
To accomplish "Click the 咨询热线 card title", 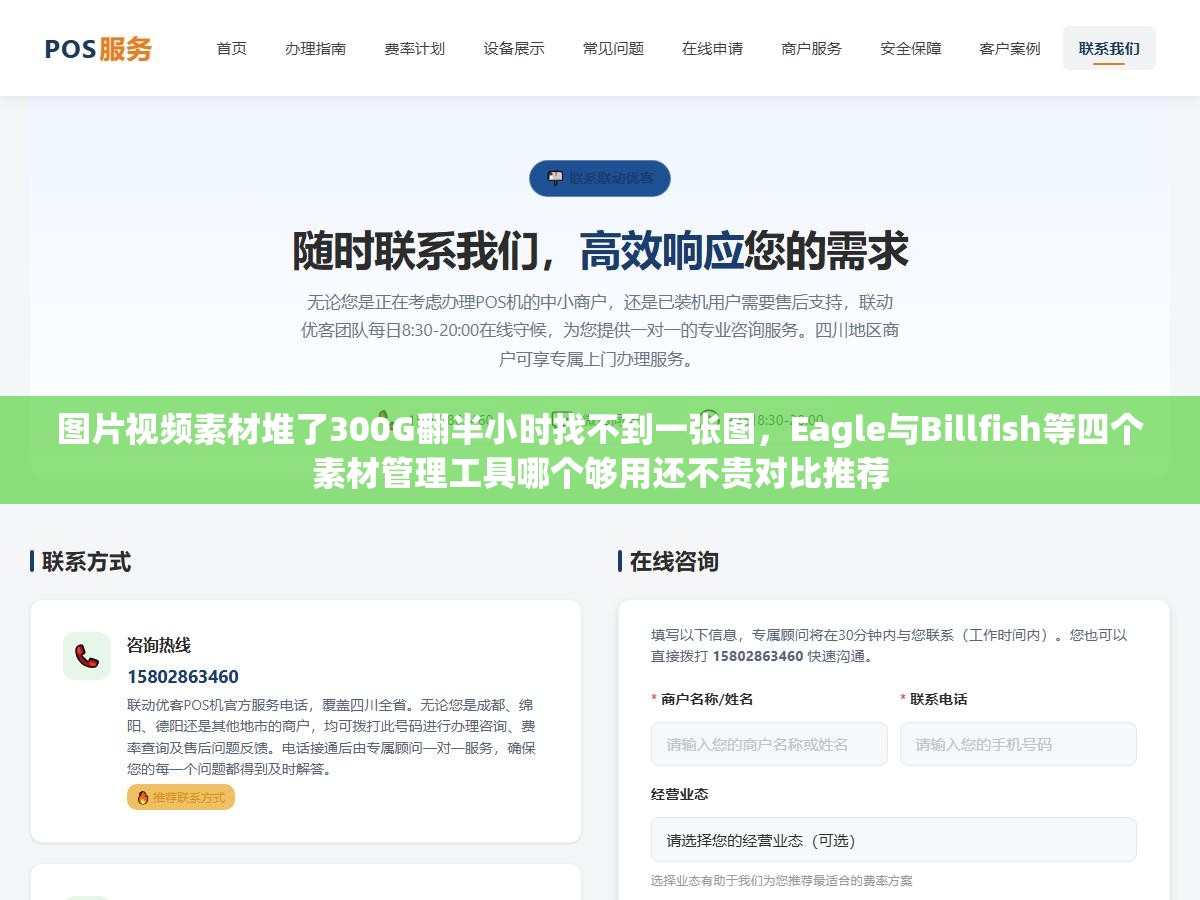I will (158, 645).
